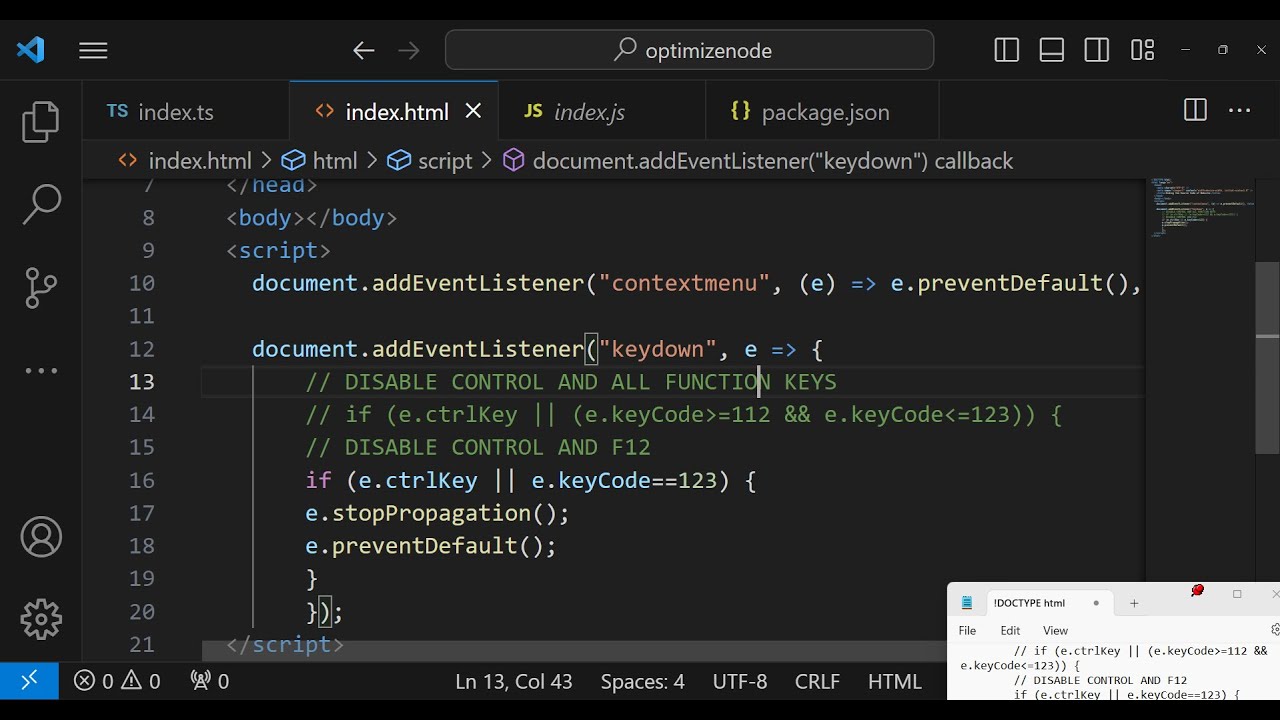This screenshot has height=720, width=1280.
Task: Click the HTML language mode in status bar
Action: click(894, 681)
